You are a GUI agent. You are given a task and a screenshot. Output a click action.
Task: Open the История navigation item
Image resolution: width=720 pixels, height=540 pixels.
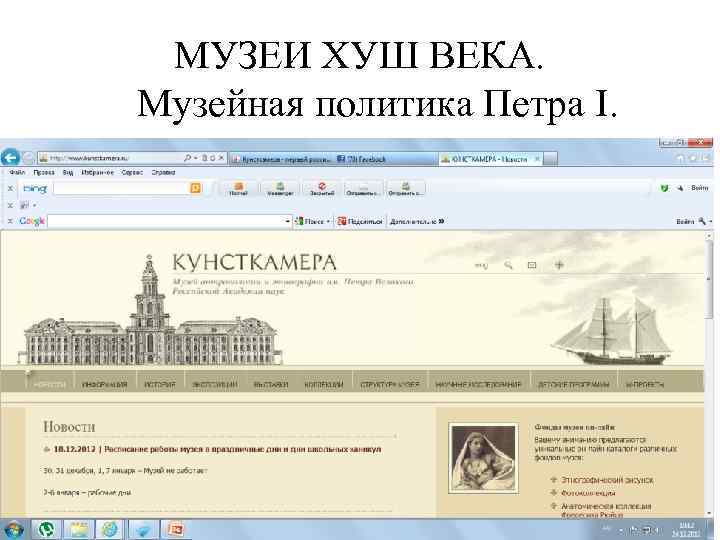click(160, 384)
